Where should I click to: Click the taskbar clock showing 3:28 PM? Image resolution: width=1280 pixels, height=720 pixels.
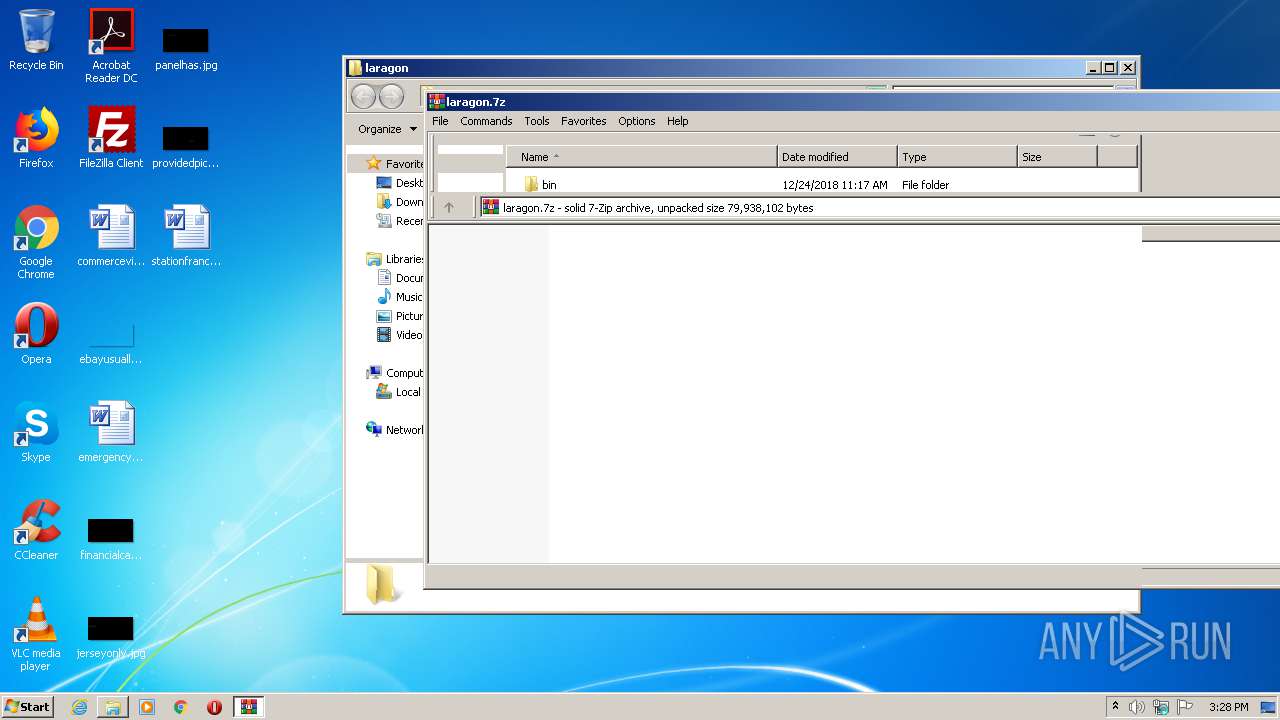[x=1228, y=707]
